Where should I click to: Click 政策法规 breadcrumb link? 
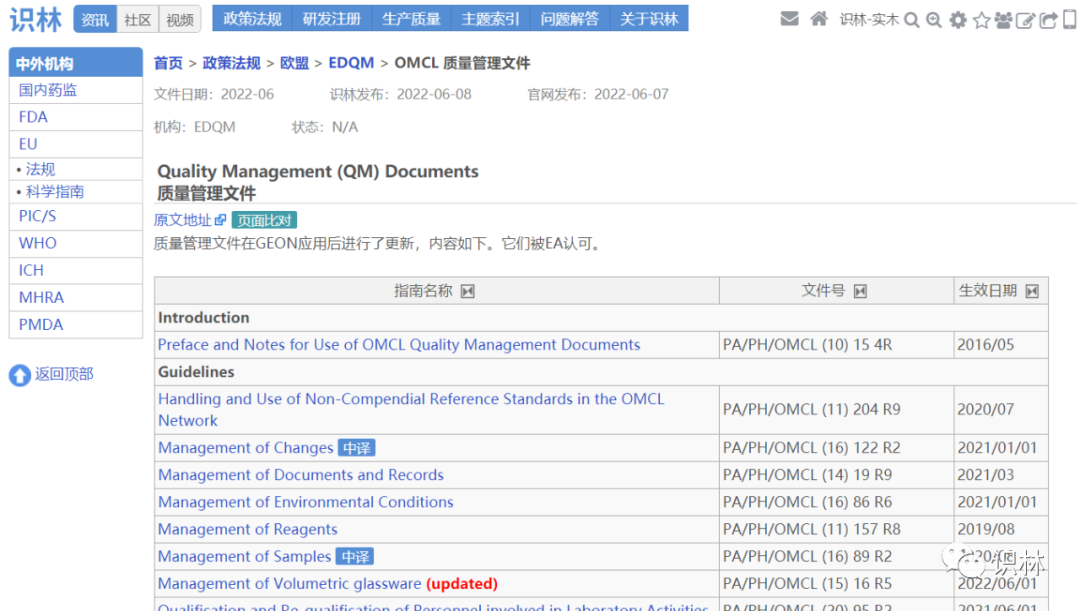coord(231,63)
